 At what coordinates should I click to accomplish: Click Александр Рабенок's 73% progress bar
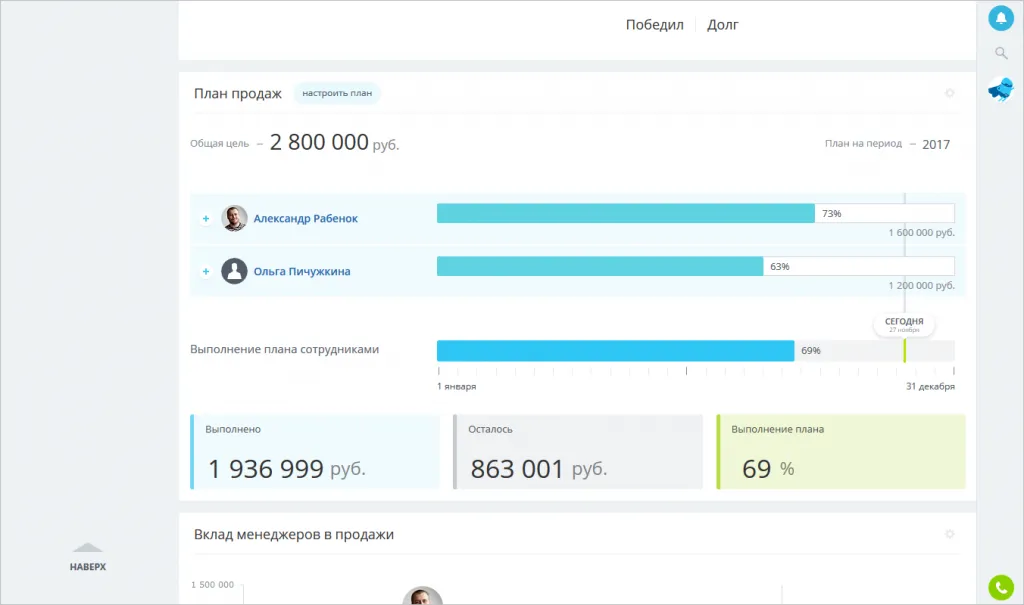[626, 213]
